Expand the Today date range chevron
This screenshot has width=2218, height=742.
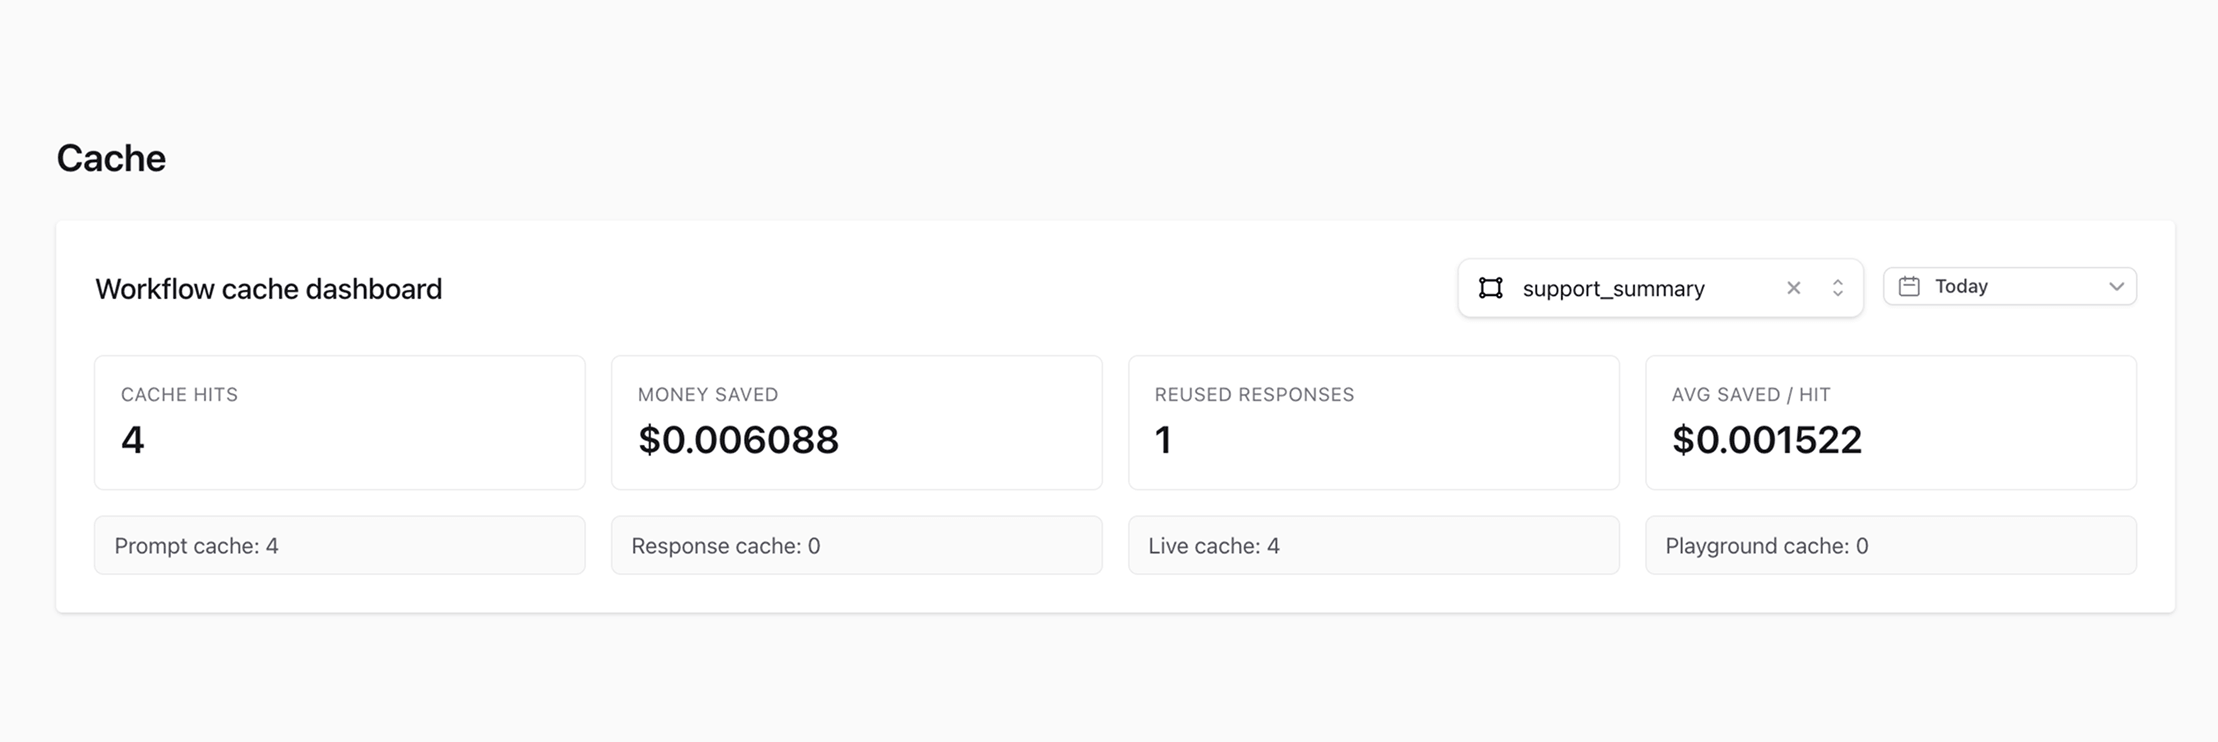2116,286
